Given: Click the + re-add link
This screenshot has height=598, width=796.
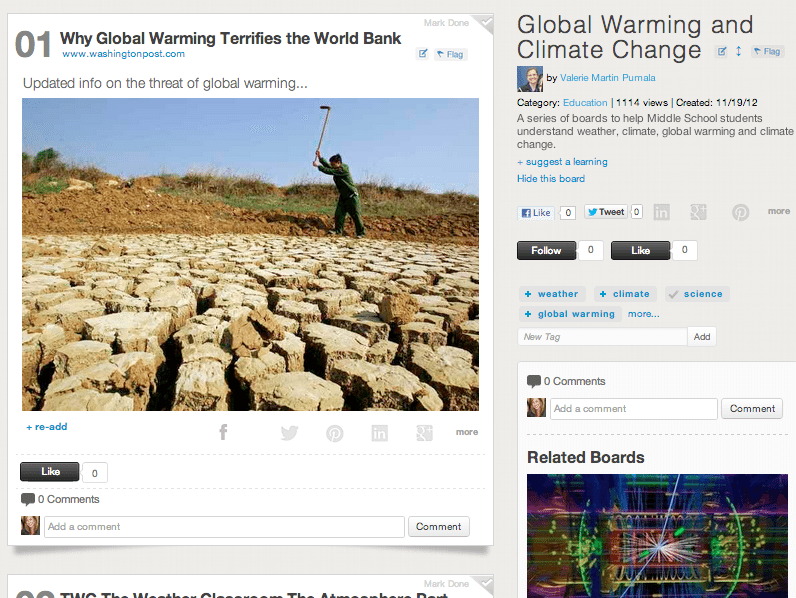Looking at the screenshot, I should [x=47, y=427].
